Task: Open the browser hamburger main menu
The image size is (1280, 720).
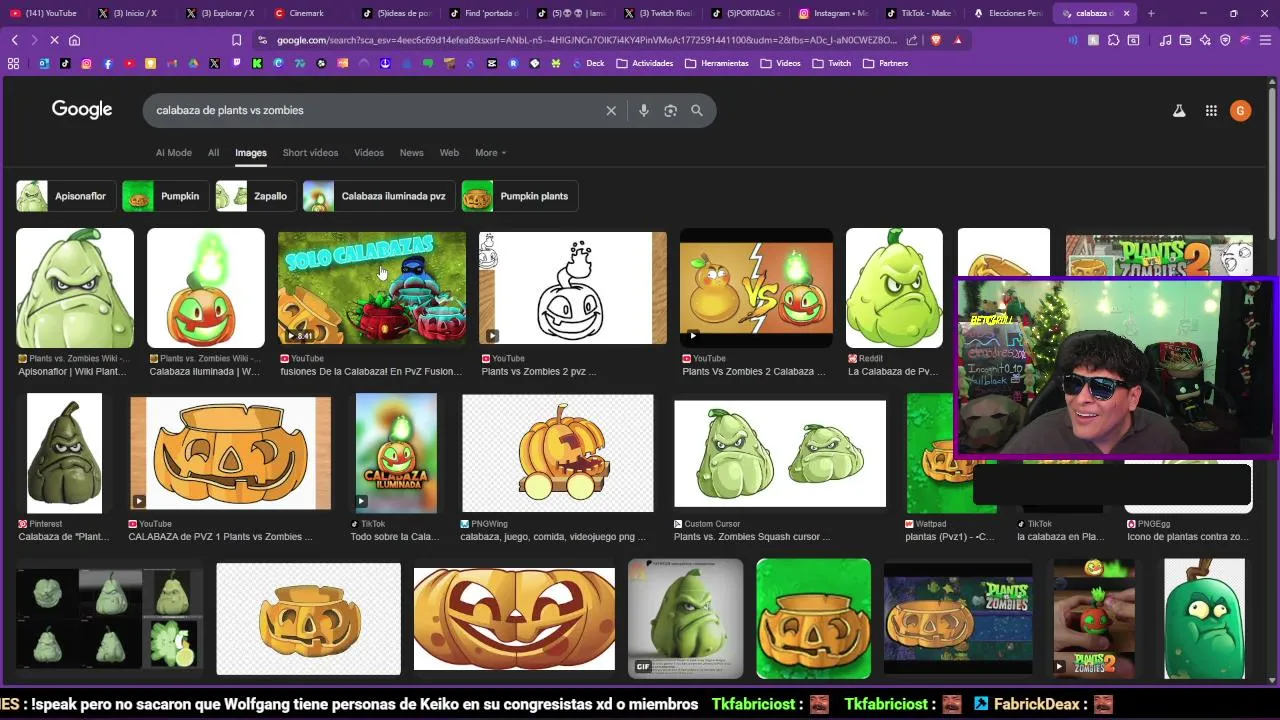Action: [x=1265, y=40]
